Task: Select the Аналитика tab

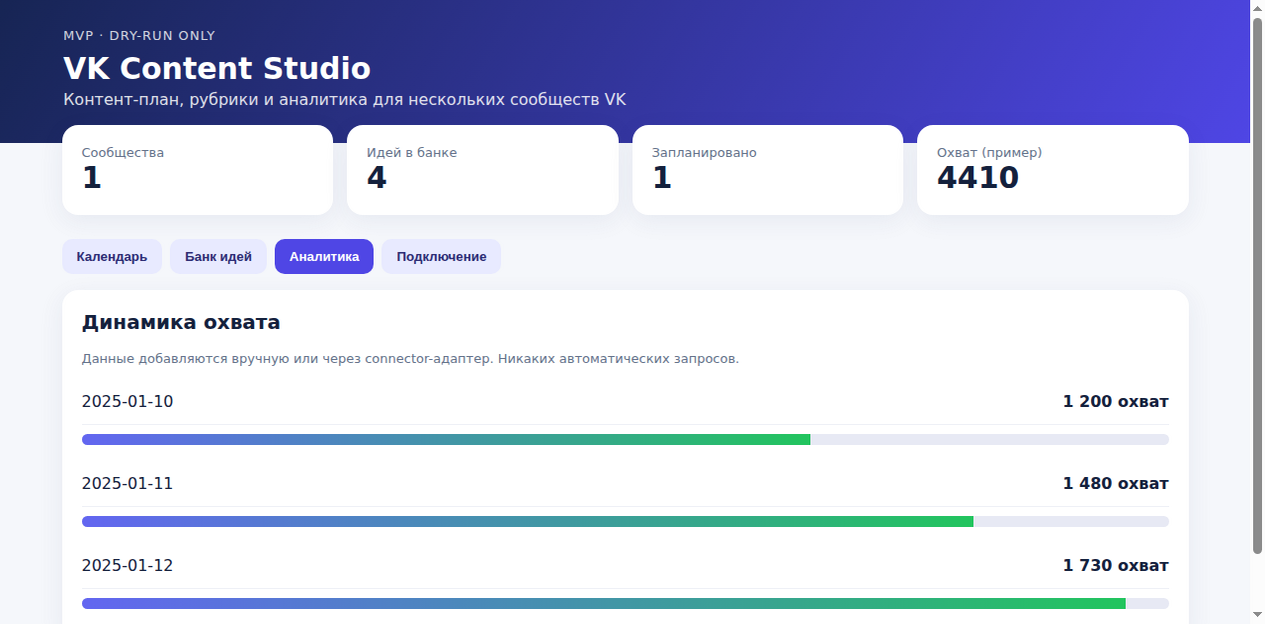Action: click(324, 256)
